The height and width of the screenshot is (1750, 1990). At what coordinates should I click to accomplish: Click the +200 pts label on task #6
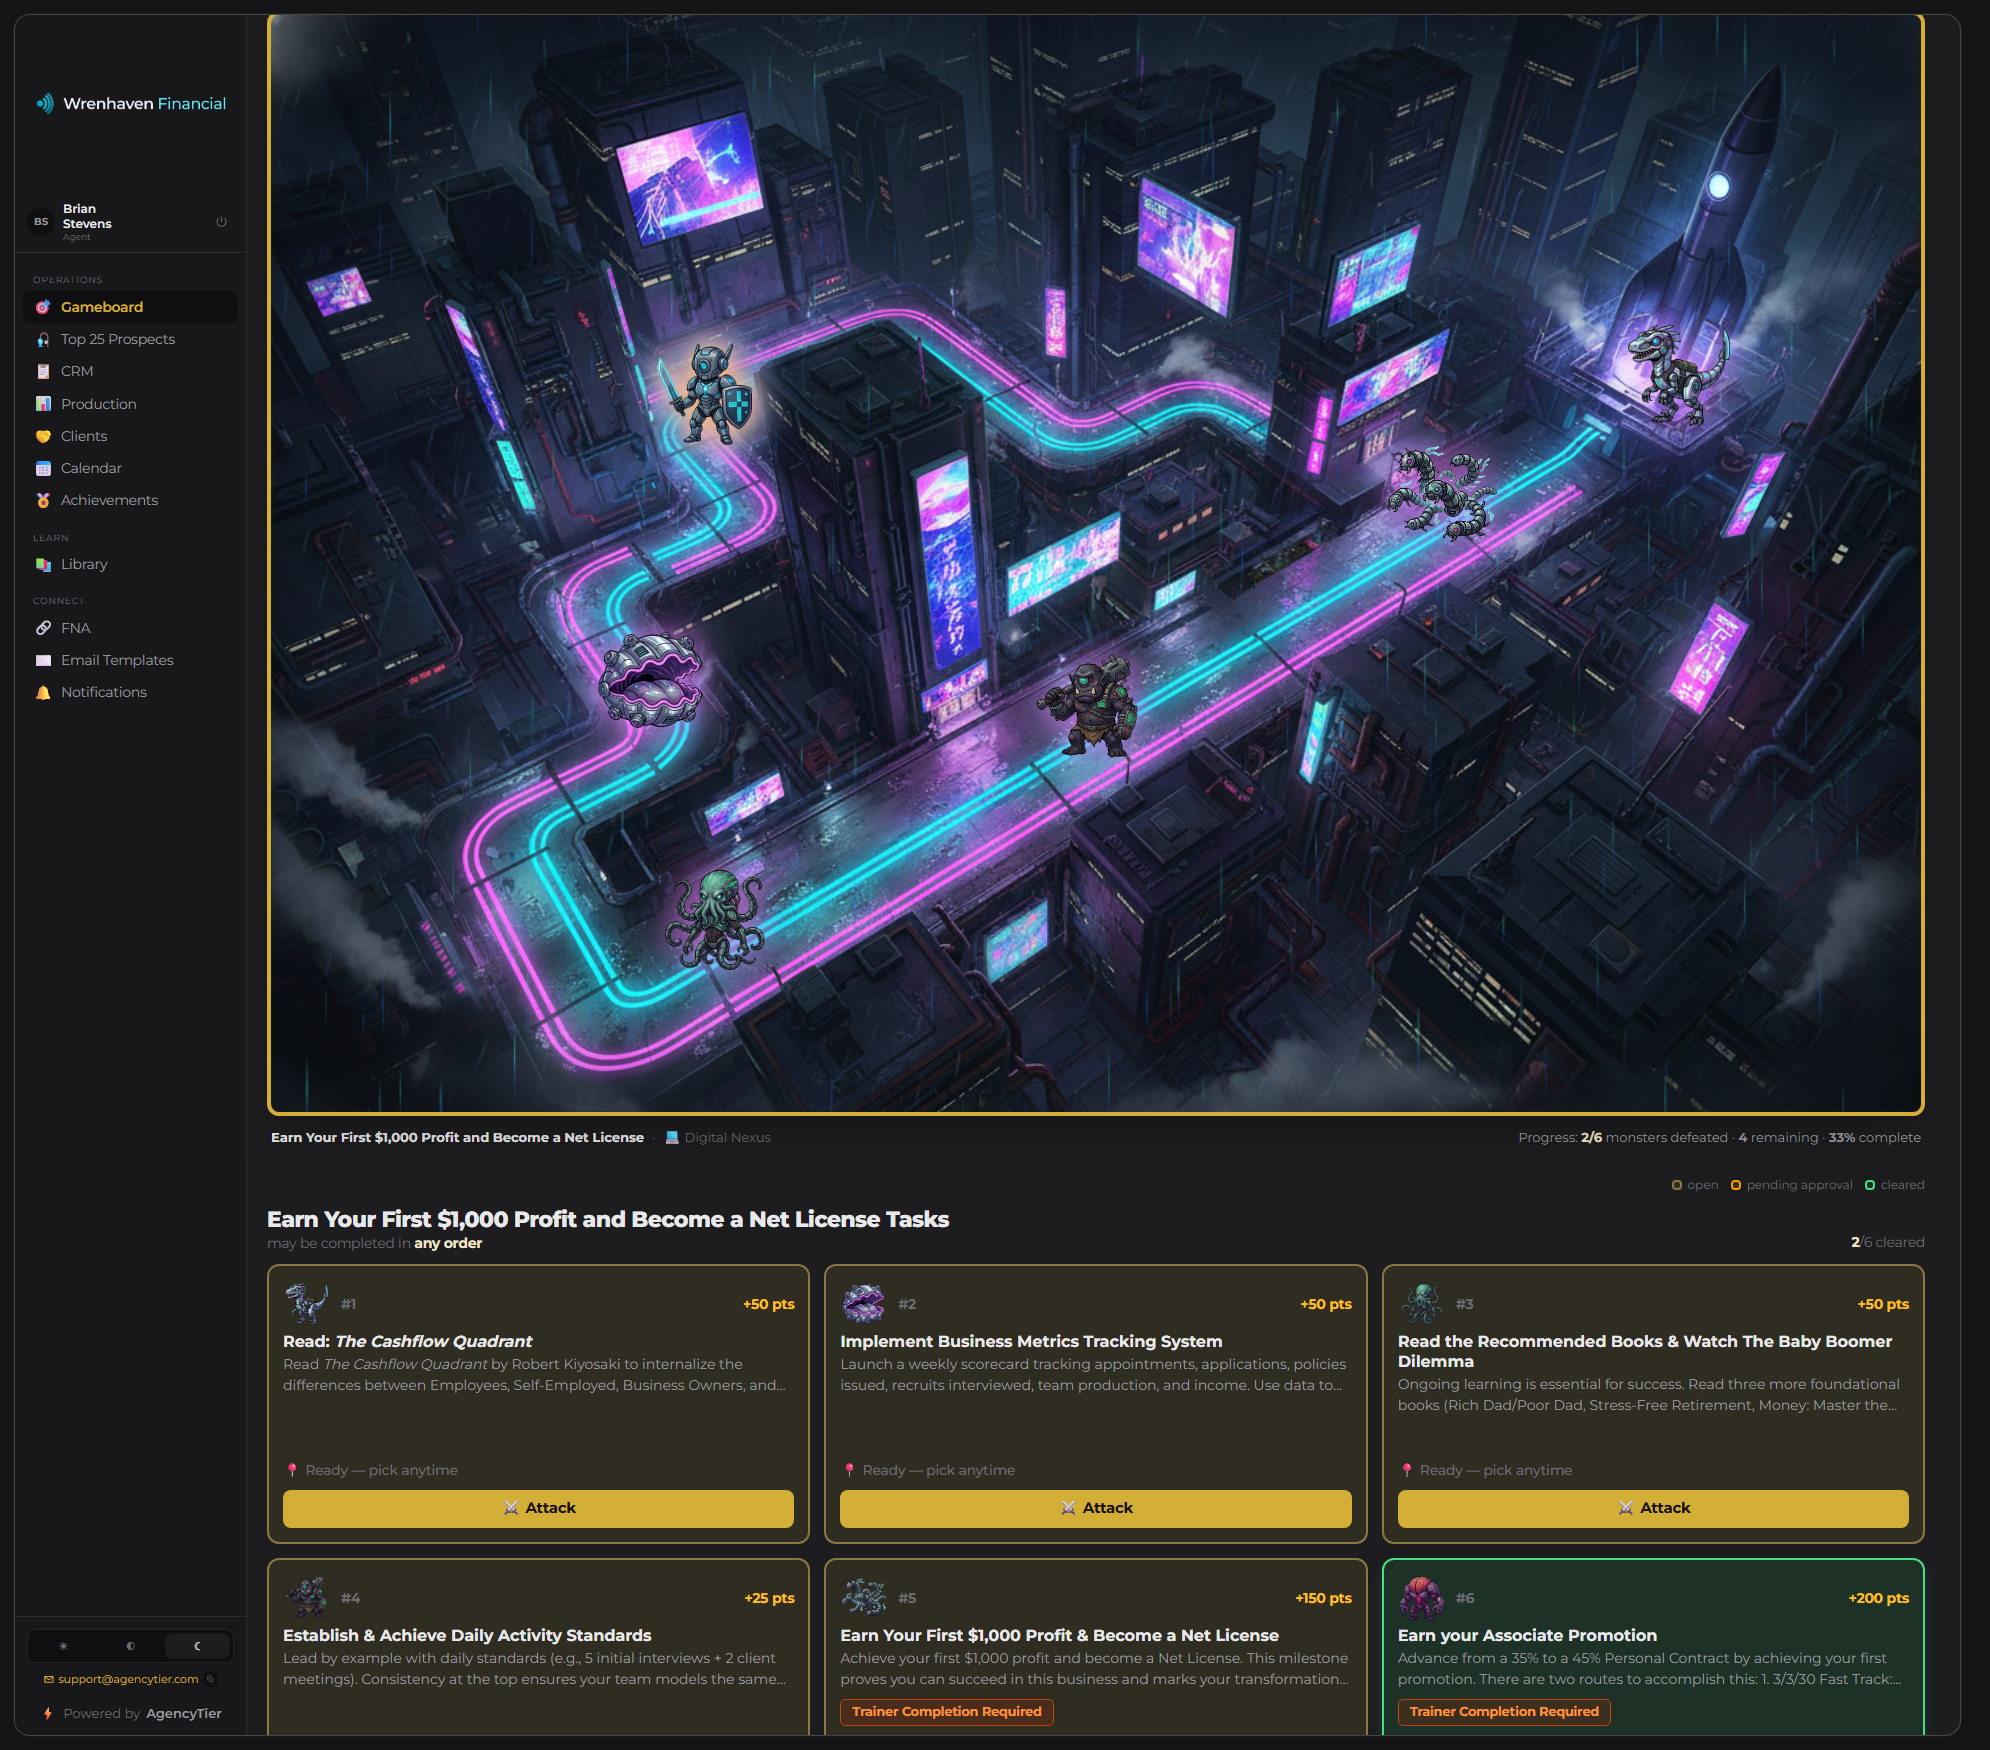[1878, 1598]
